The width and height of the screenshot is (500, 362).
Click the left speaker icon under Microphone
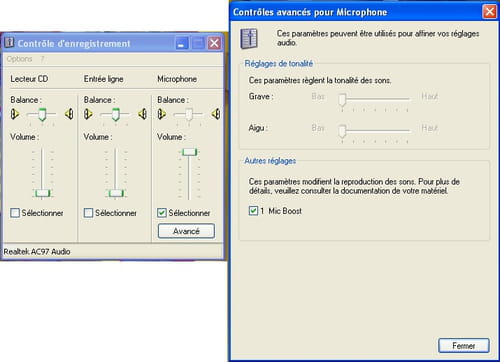[161, 114]
